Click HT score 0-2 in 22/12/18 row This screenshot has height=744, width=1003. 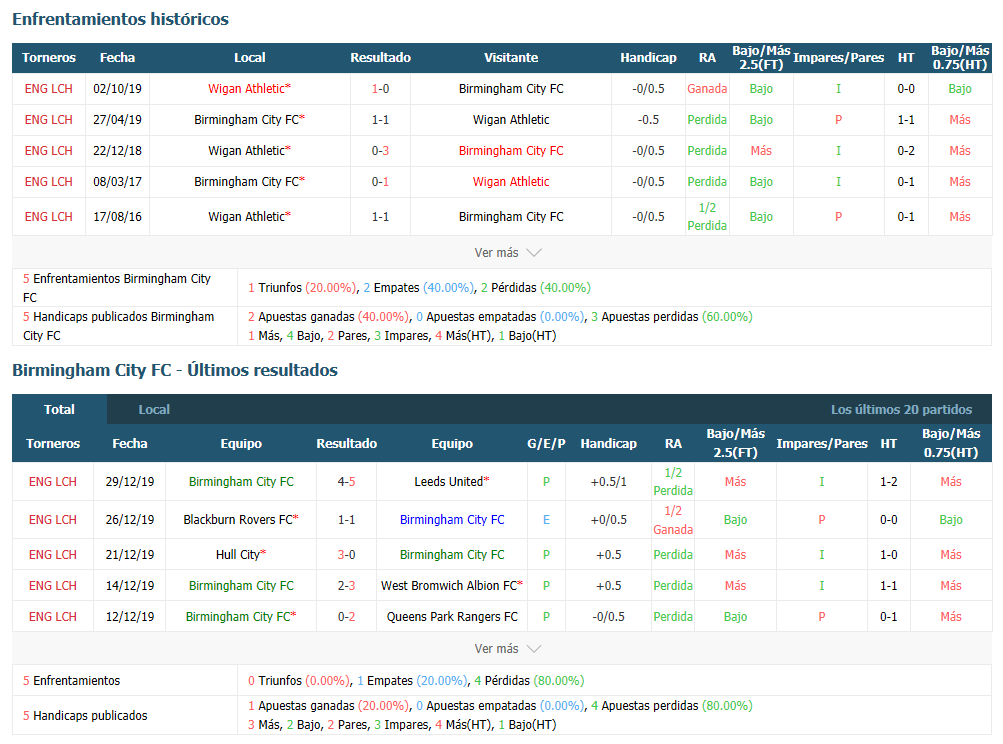tap(906, 151)
